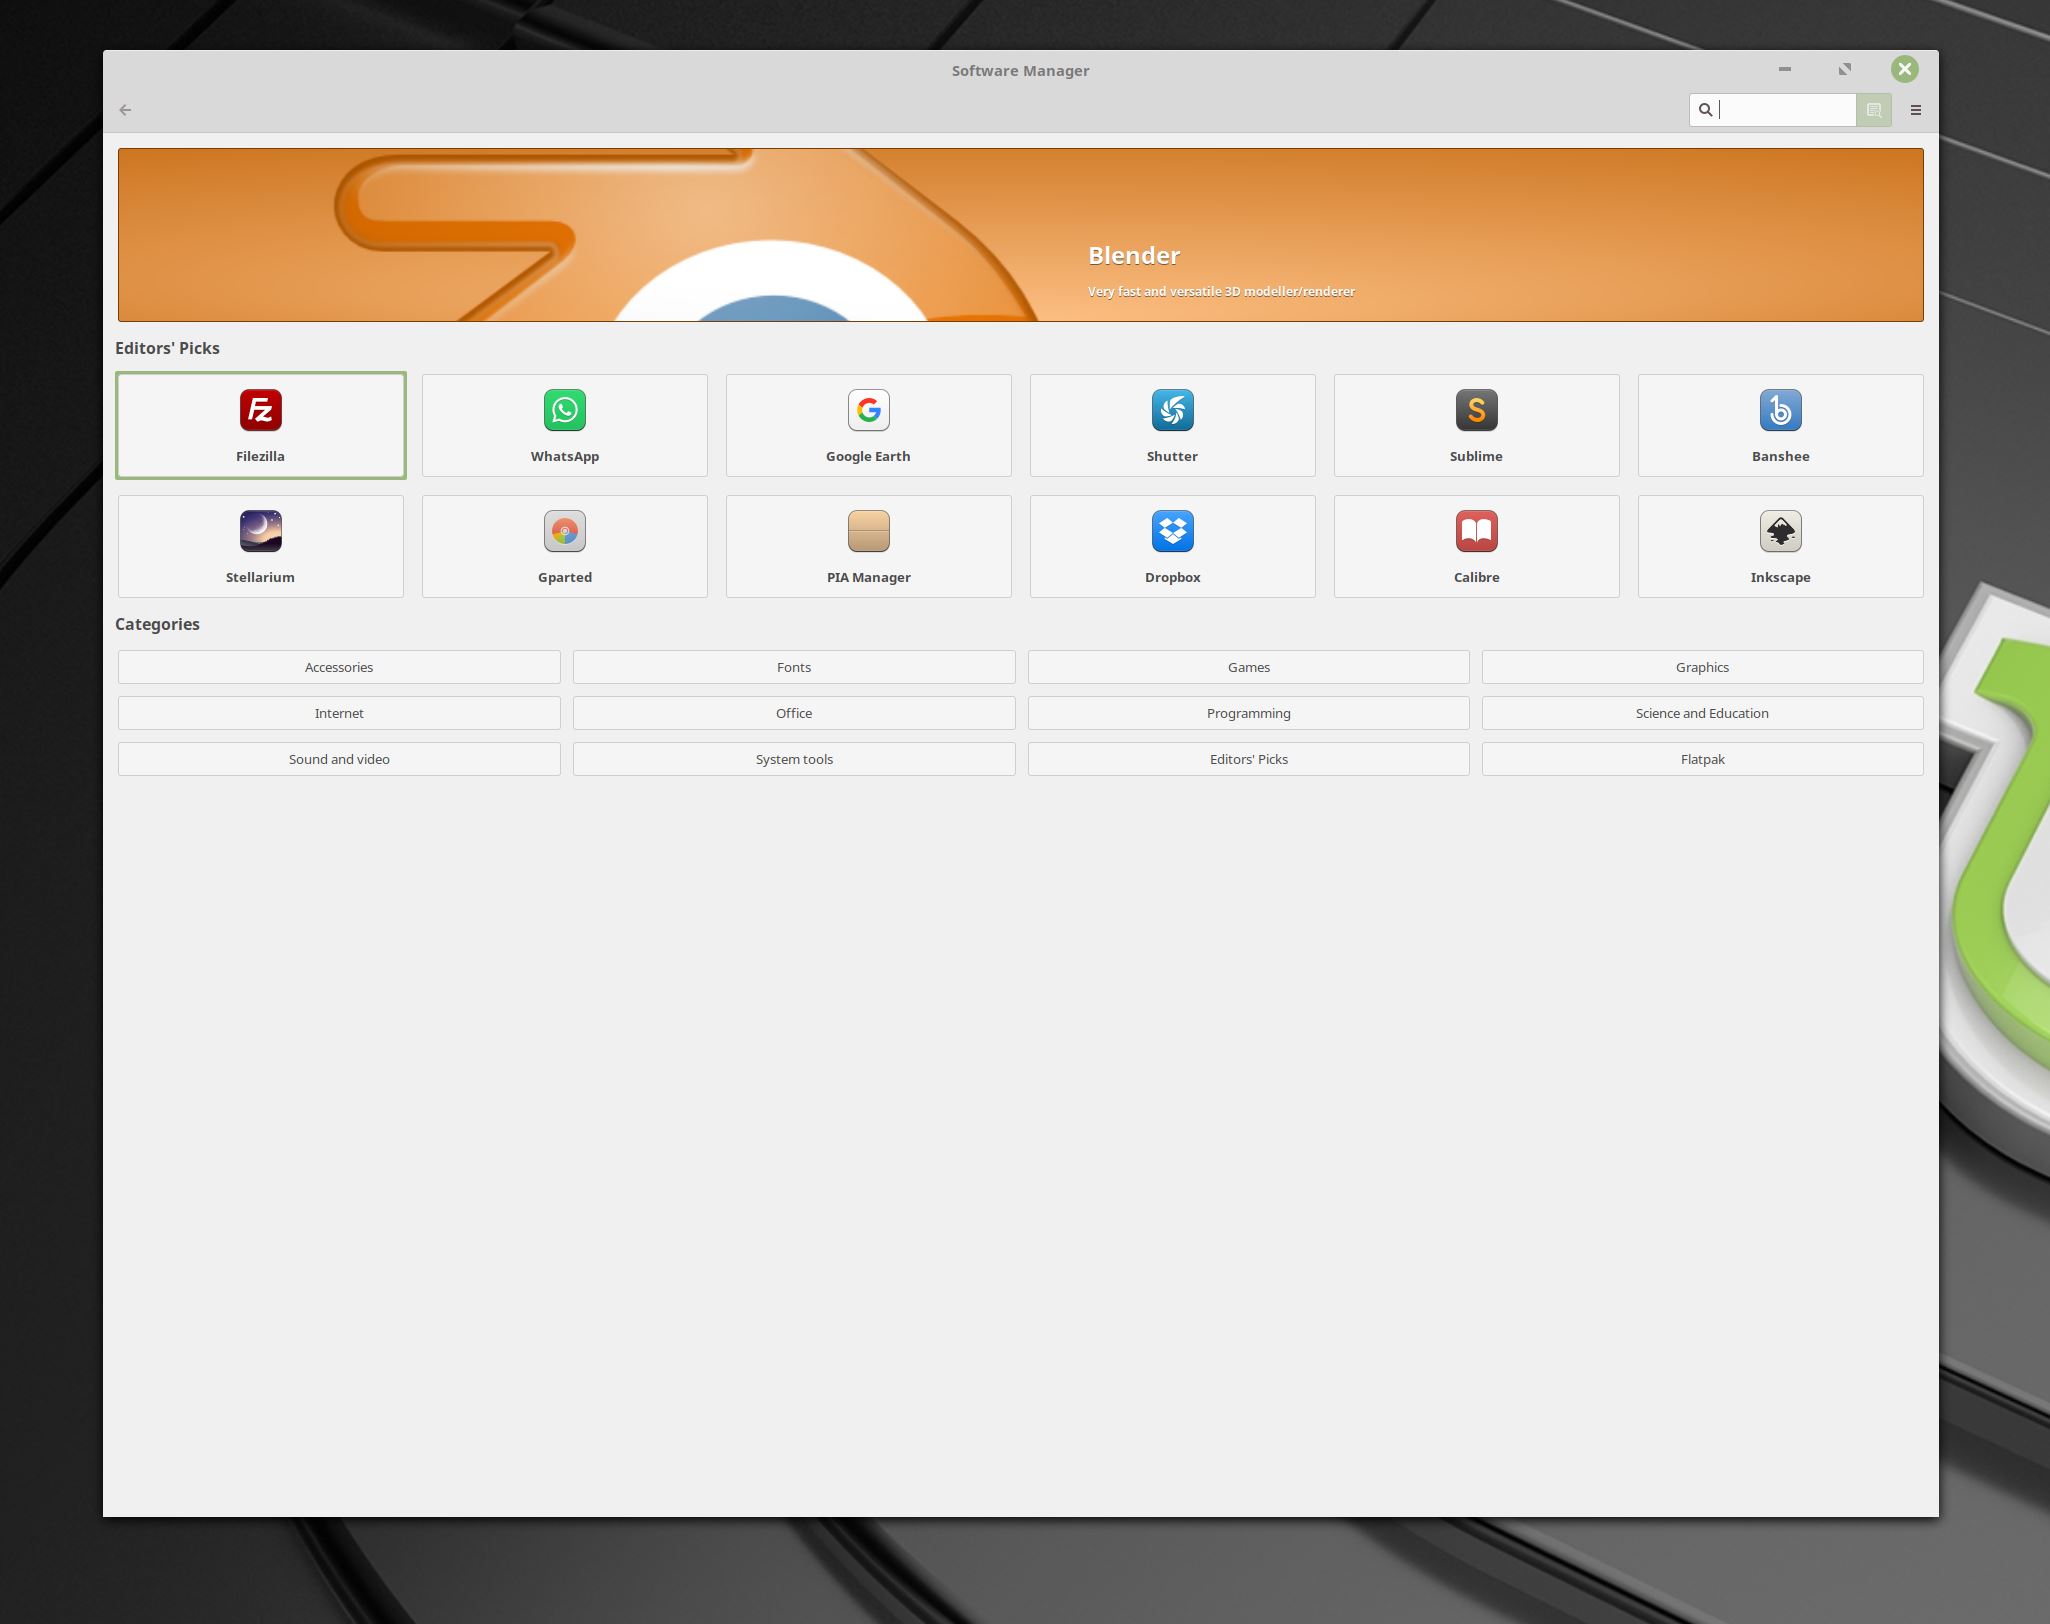Click the PIA Manager package icon

pos(868,532)
